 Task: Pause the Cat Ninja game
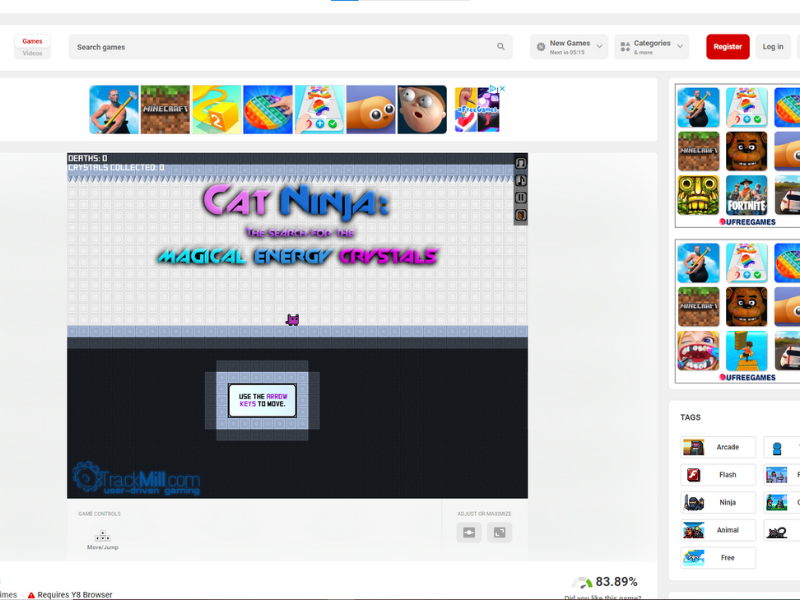coord(520,197)
